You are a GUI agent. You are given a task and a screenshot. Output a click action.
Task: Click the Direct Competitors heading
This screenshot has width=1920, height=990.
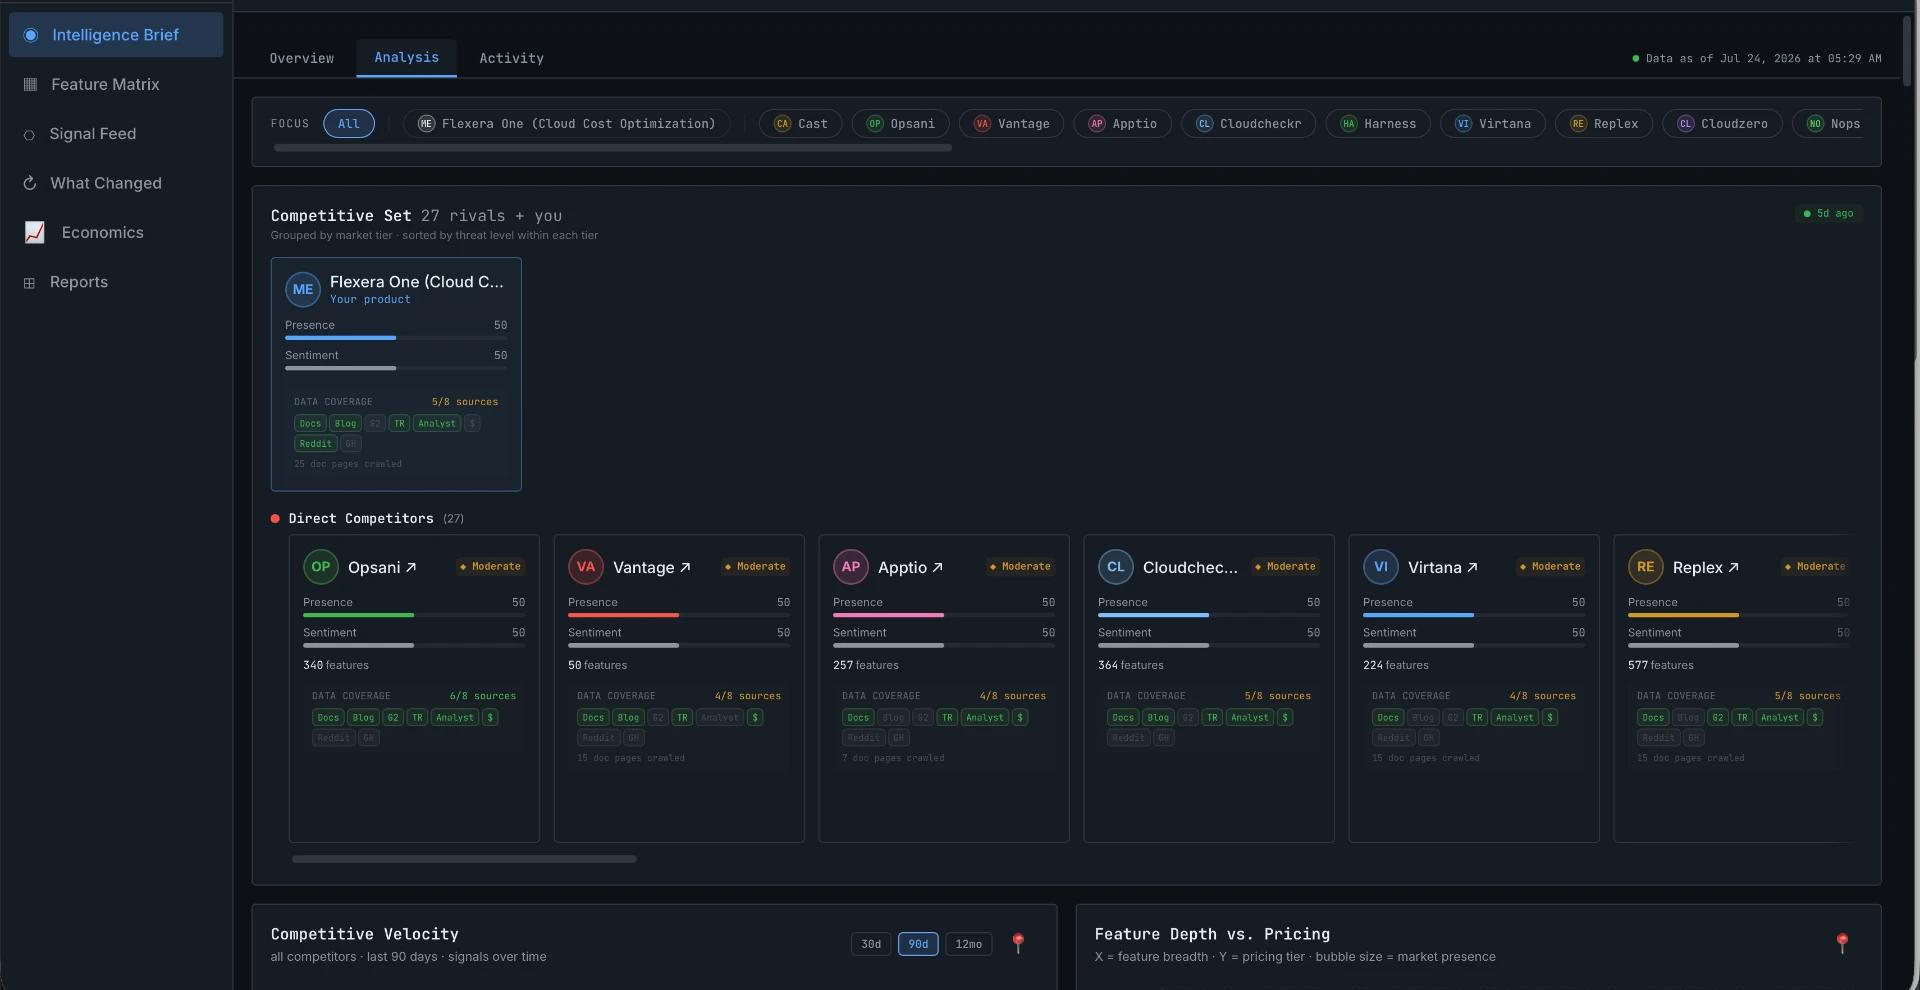[x=361, y=519]
